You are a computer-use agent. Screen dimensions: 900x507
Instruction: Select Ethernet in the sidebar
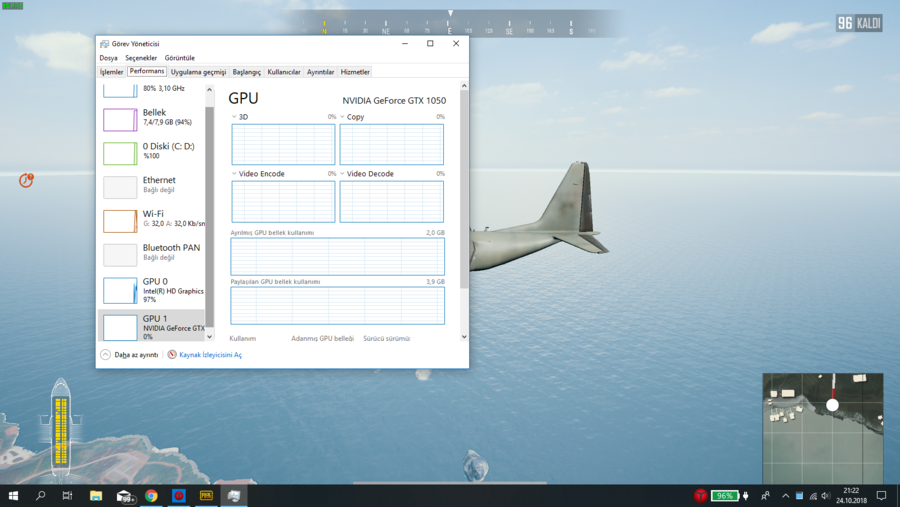tap(152, 187)
